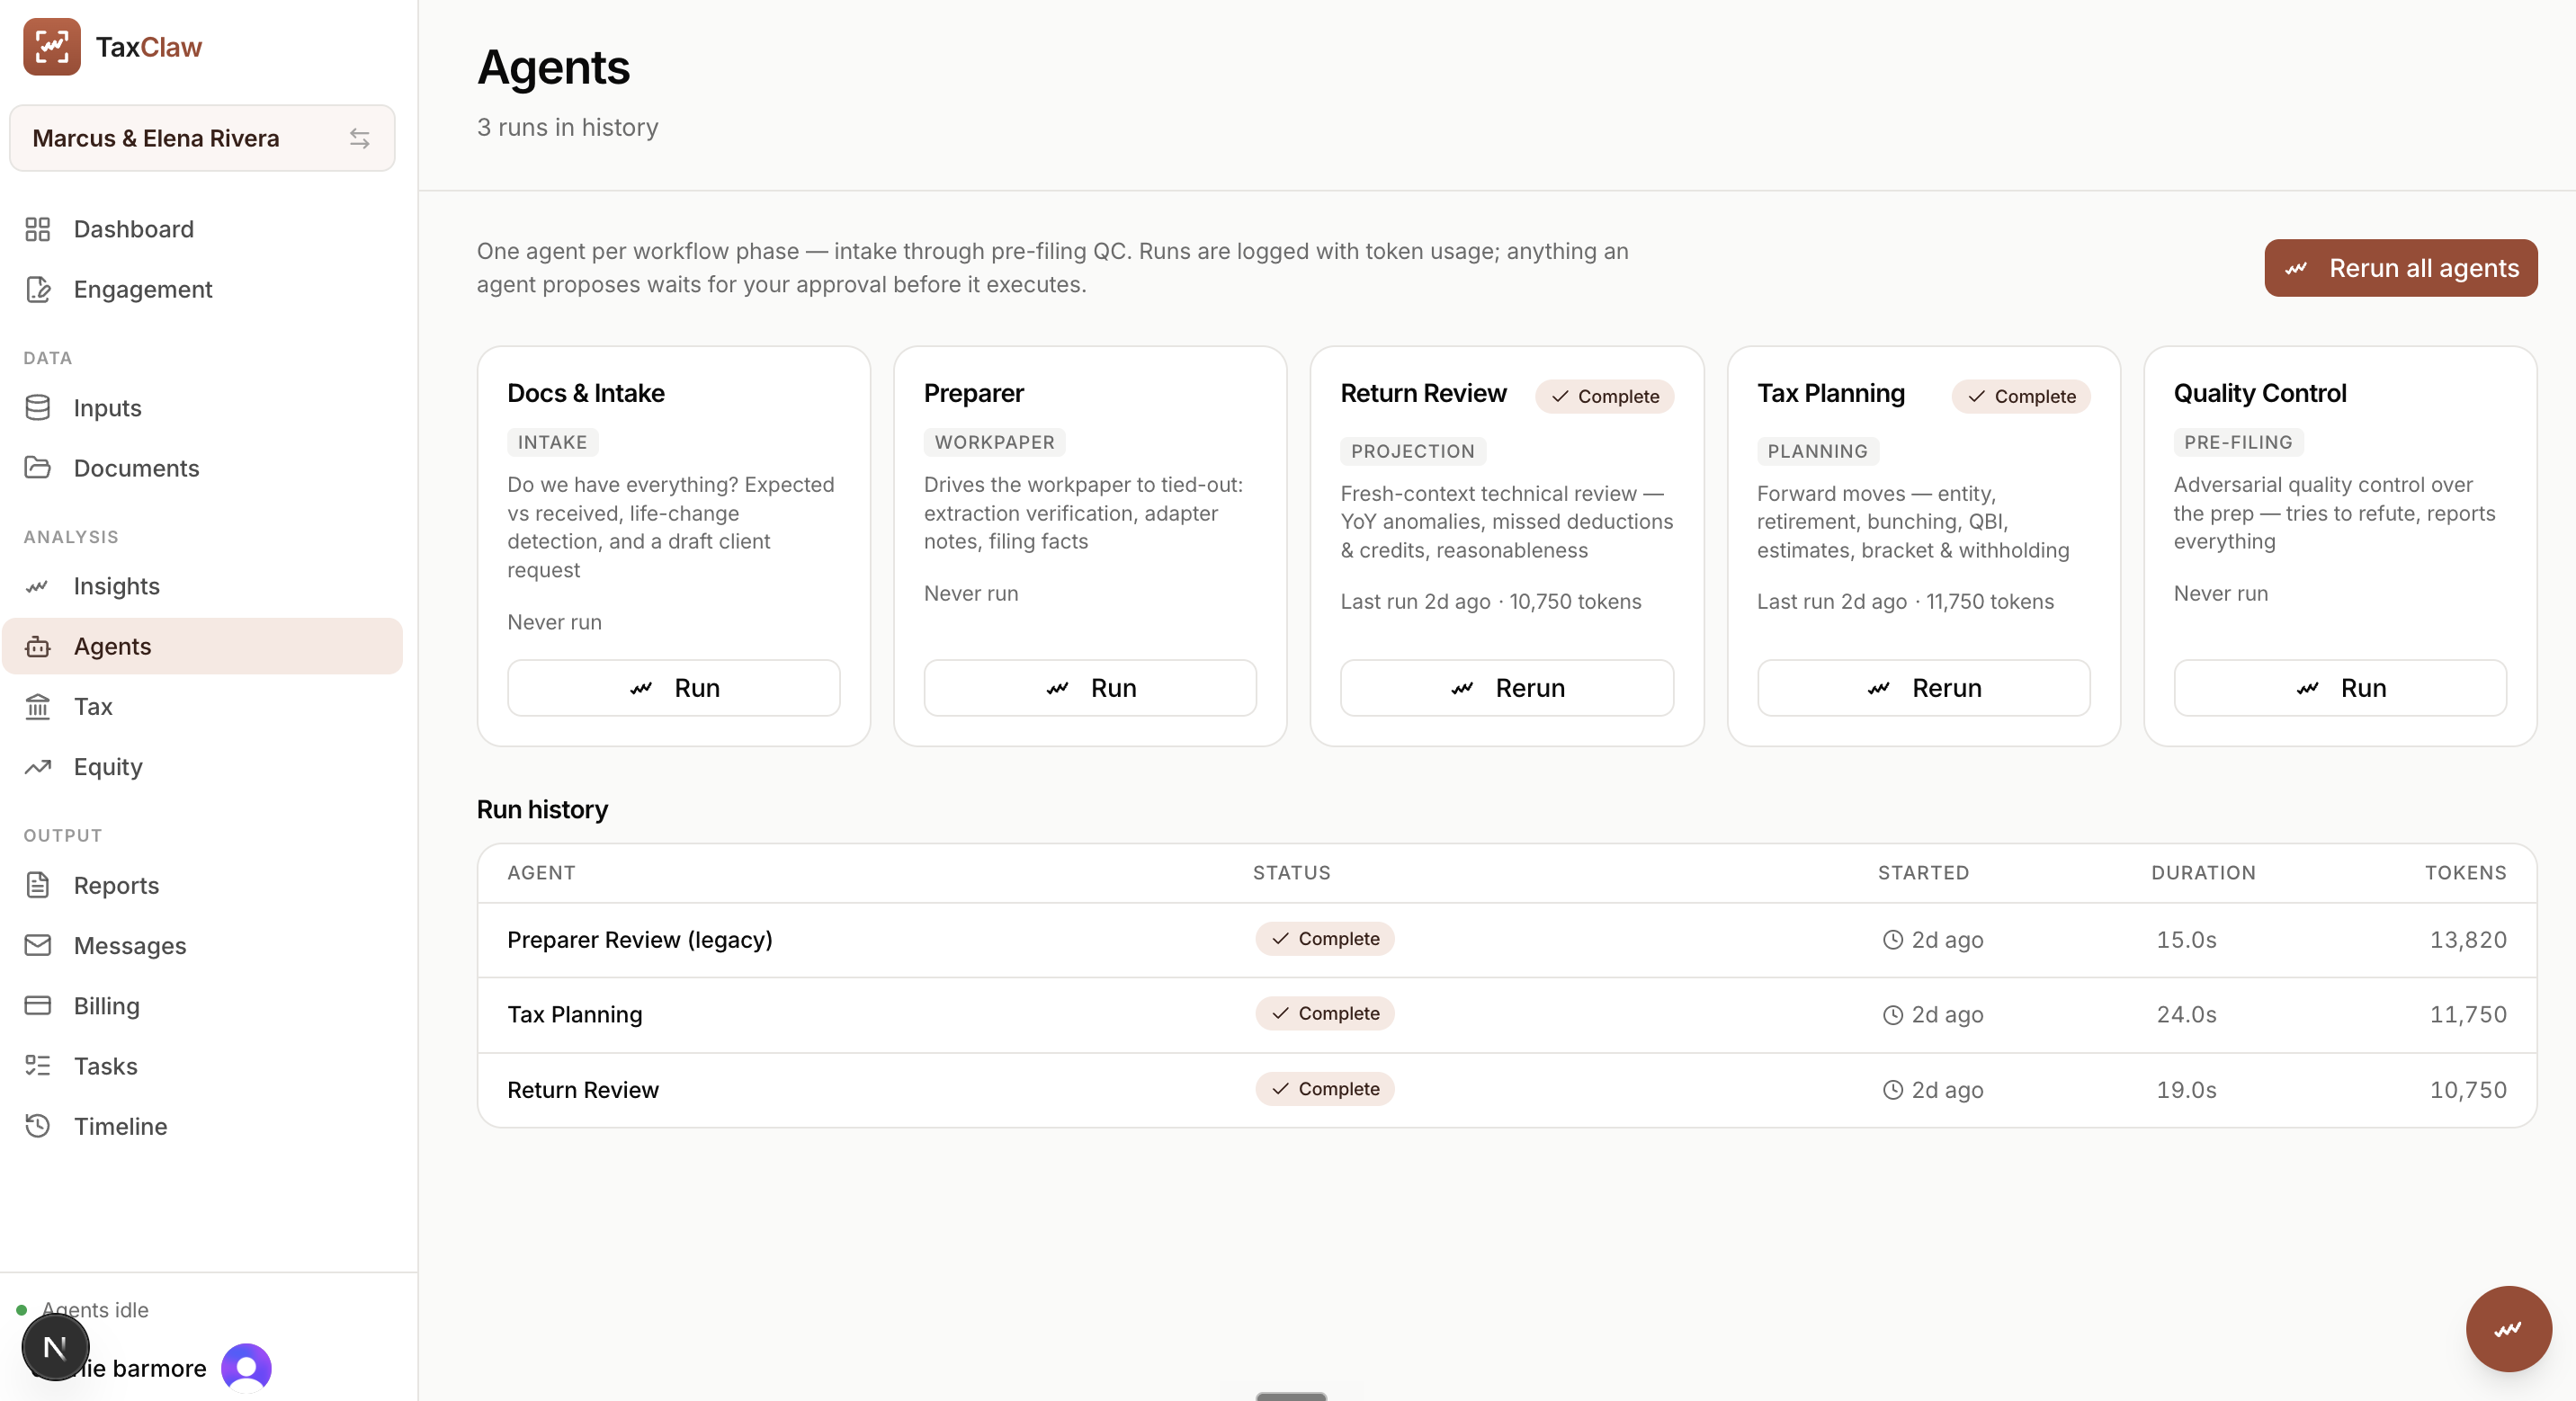Click the Inputs database icon
This screenshot has width=2576, height=1401.
(x=38, y=408)
